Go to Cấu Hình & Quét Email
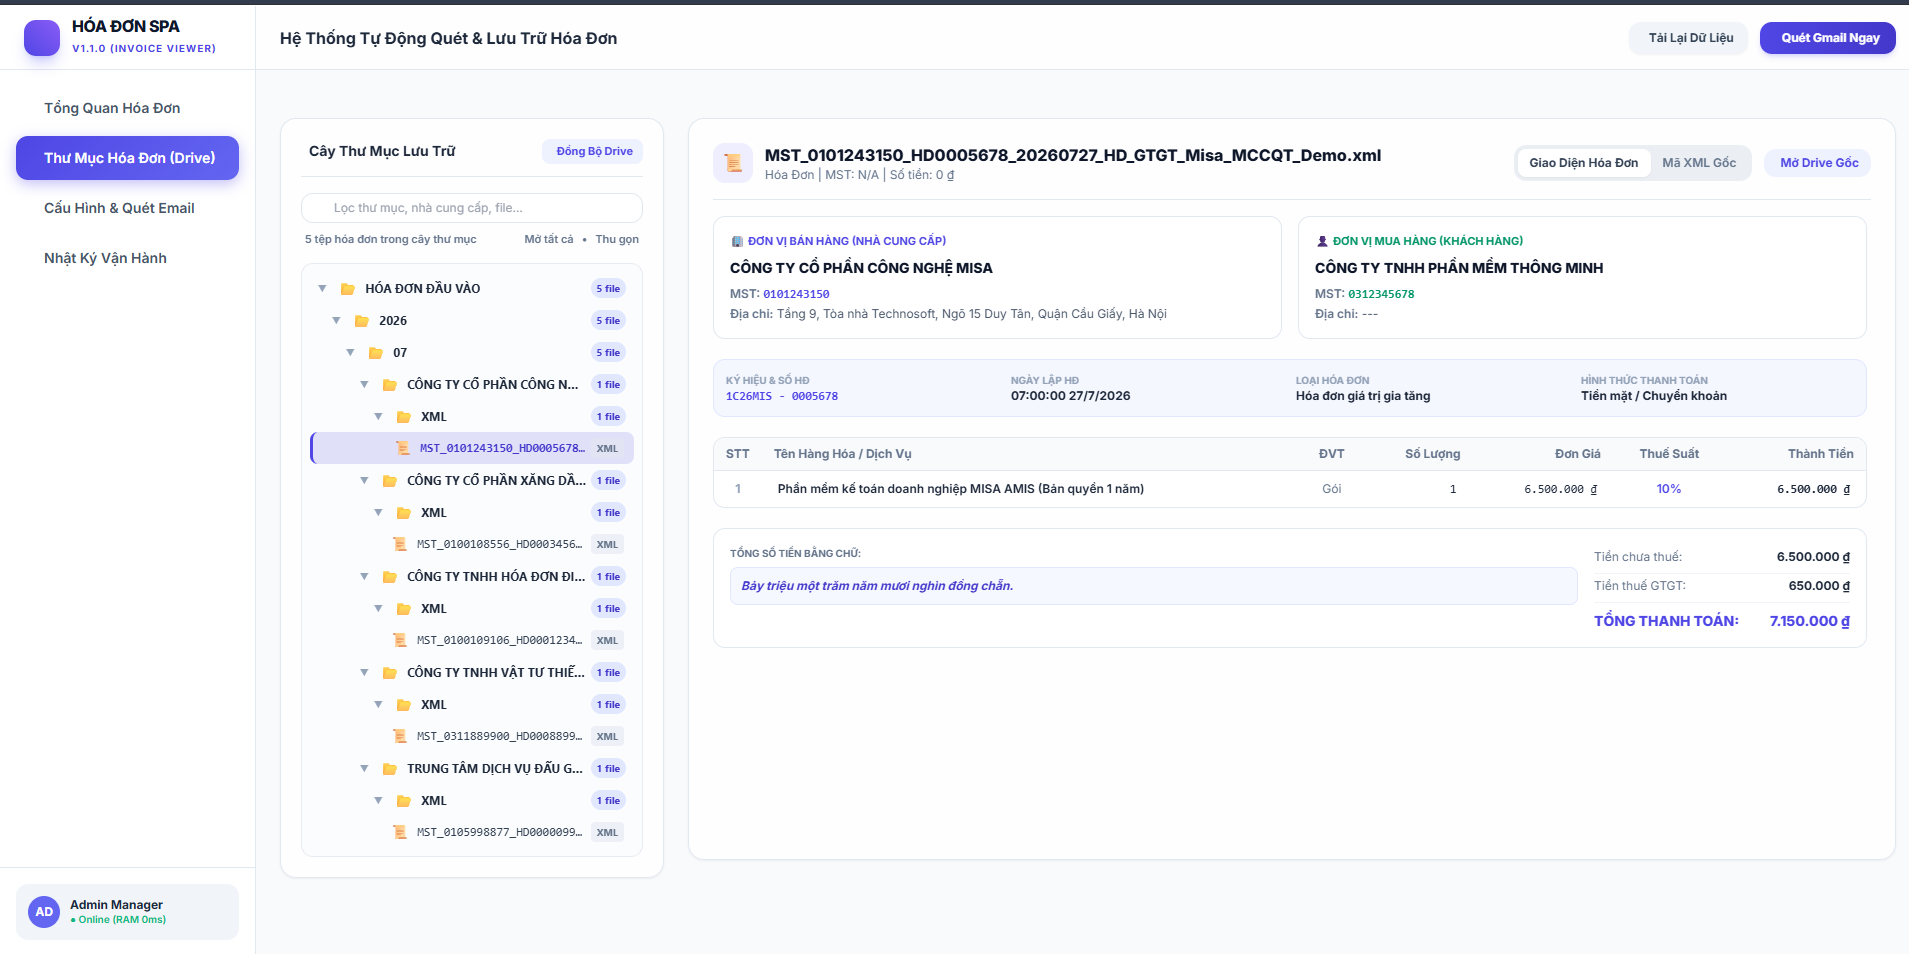The width and height of the screenshot is (1909, 954). tap(127, 208)
